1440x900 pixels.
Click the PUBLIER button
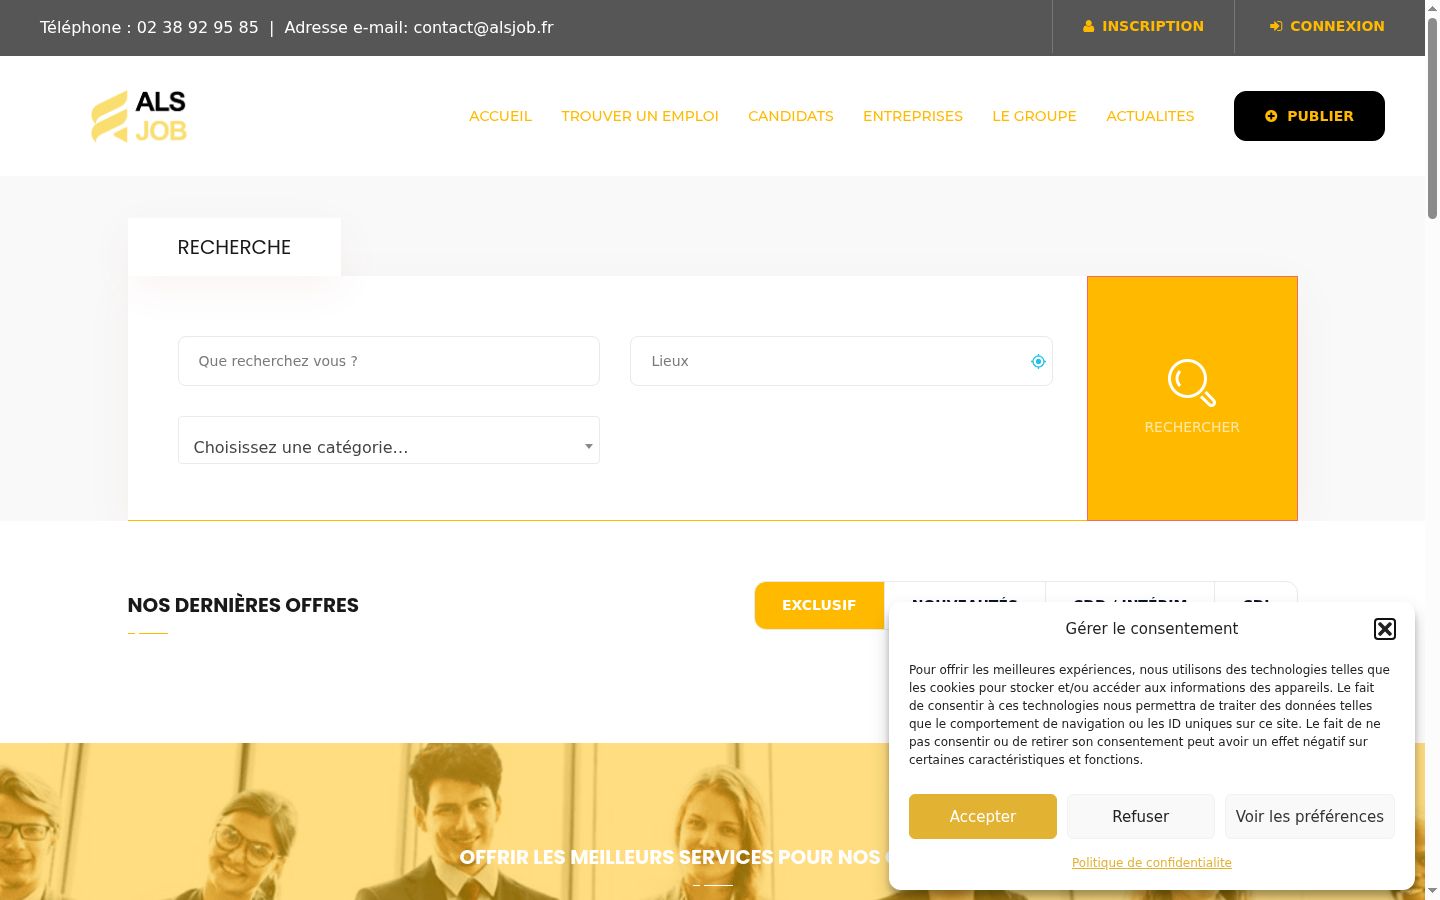pos(1309,116)
